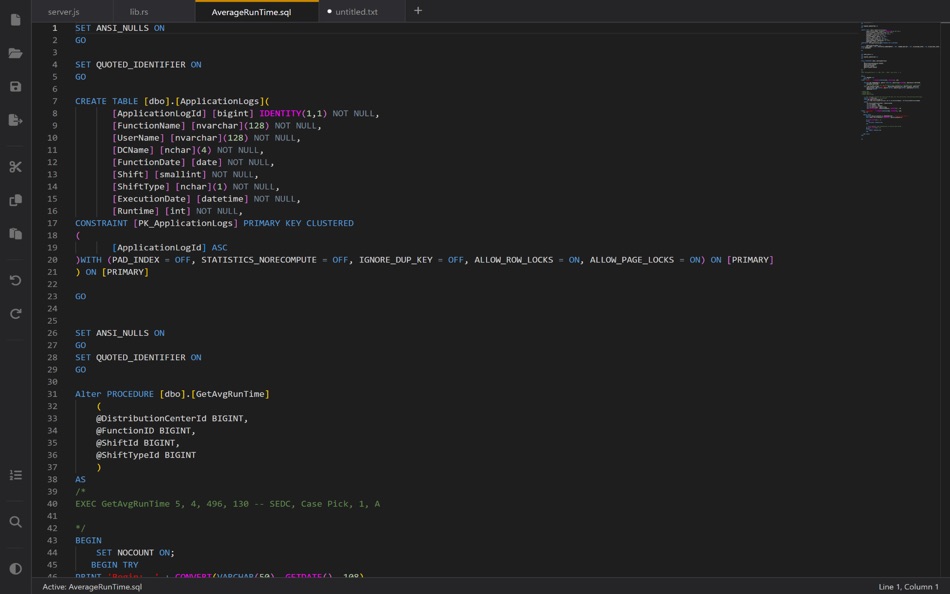This screenshot has height=594, width=950.
Task: Click the Copy icon in sidebar
Action: point(16,200)
